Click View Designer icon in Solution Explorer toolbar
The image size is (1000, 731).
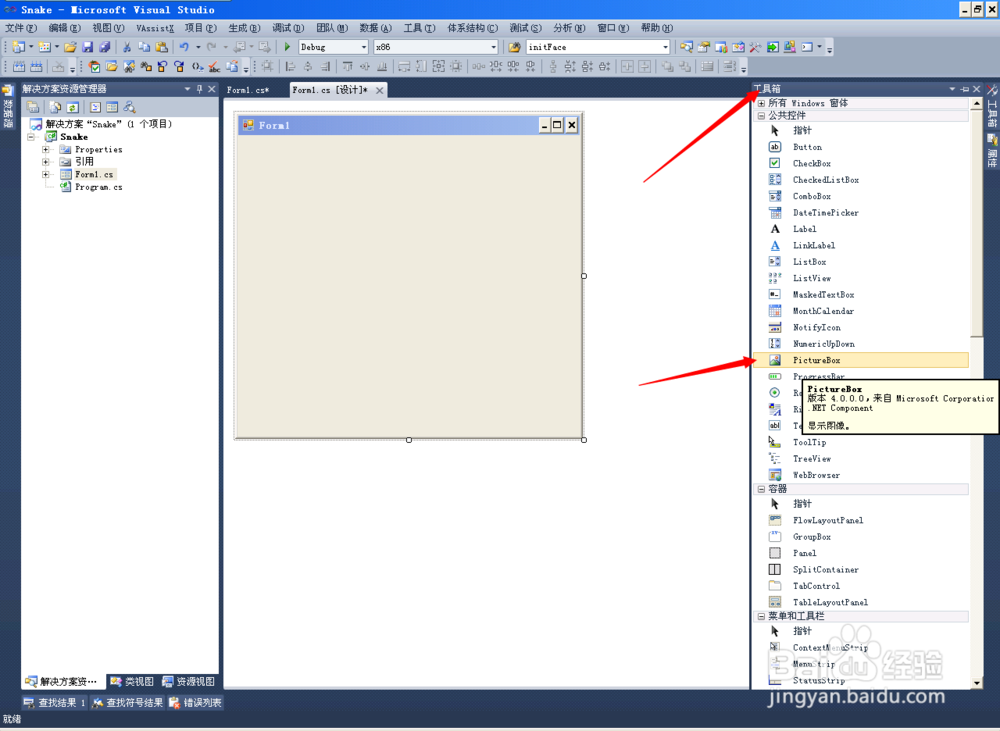[112, 107]
